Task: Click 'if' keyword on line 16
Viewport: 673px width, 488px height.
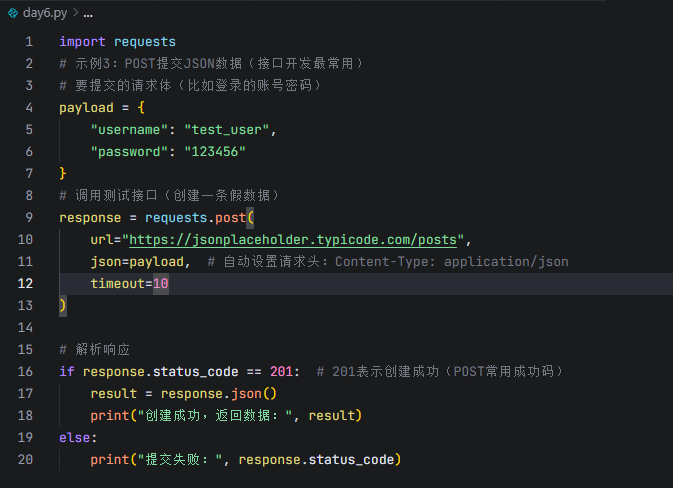Action: [x=67, y=372]
